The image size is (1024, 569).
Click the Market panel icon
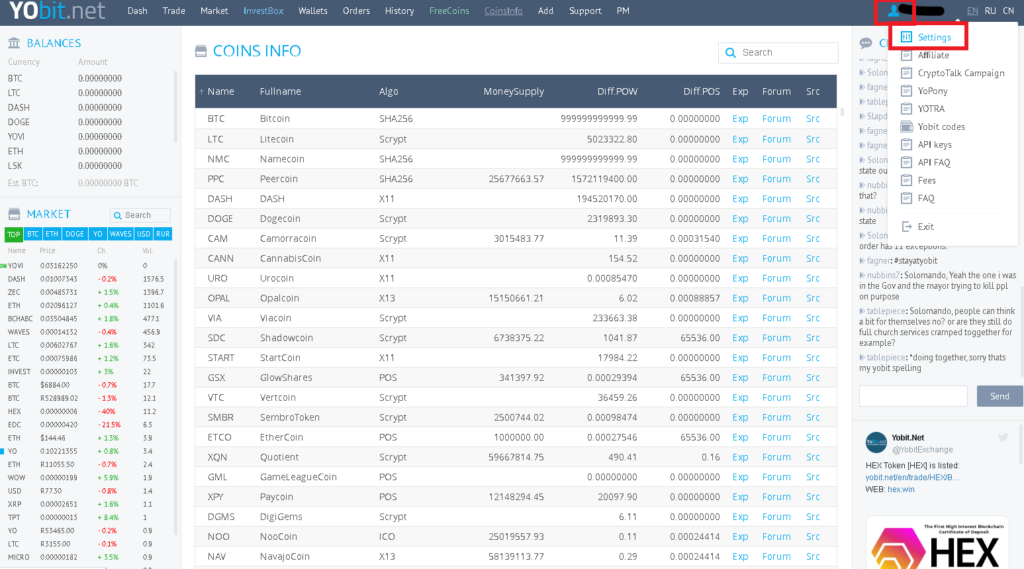click(x=14, y=214)
